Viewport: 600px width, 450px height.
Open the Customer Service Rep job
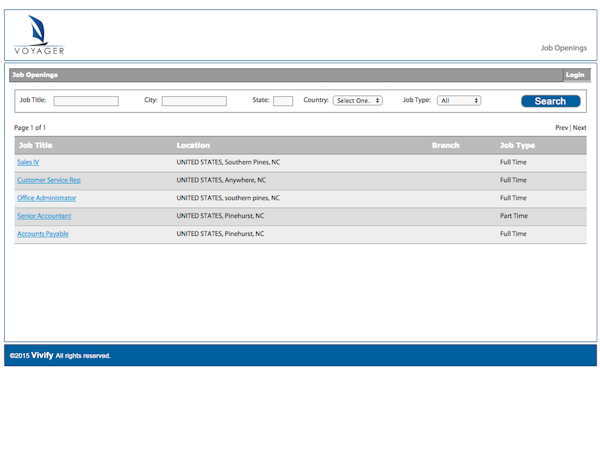click(x=49, y=180)
